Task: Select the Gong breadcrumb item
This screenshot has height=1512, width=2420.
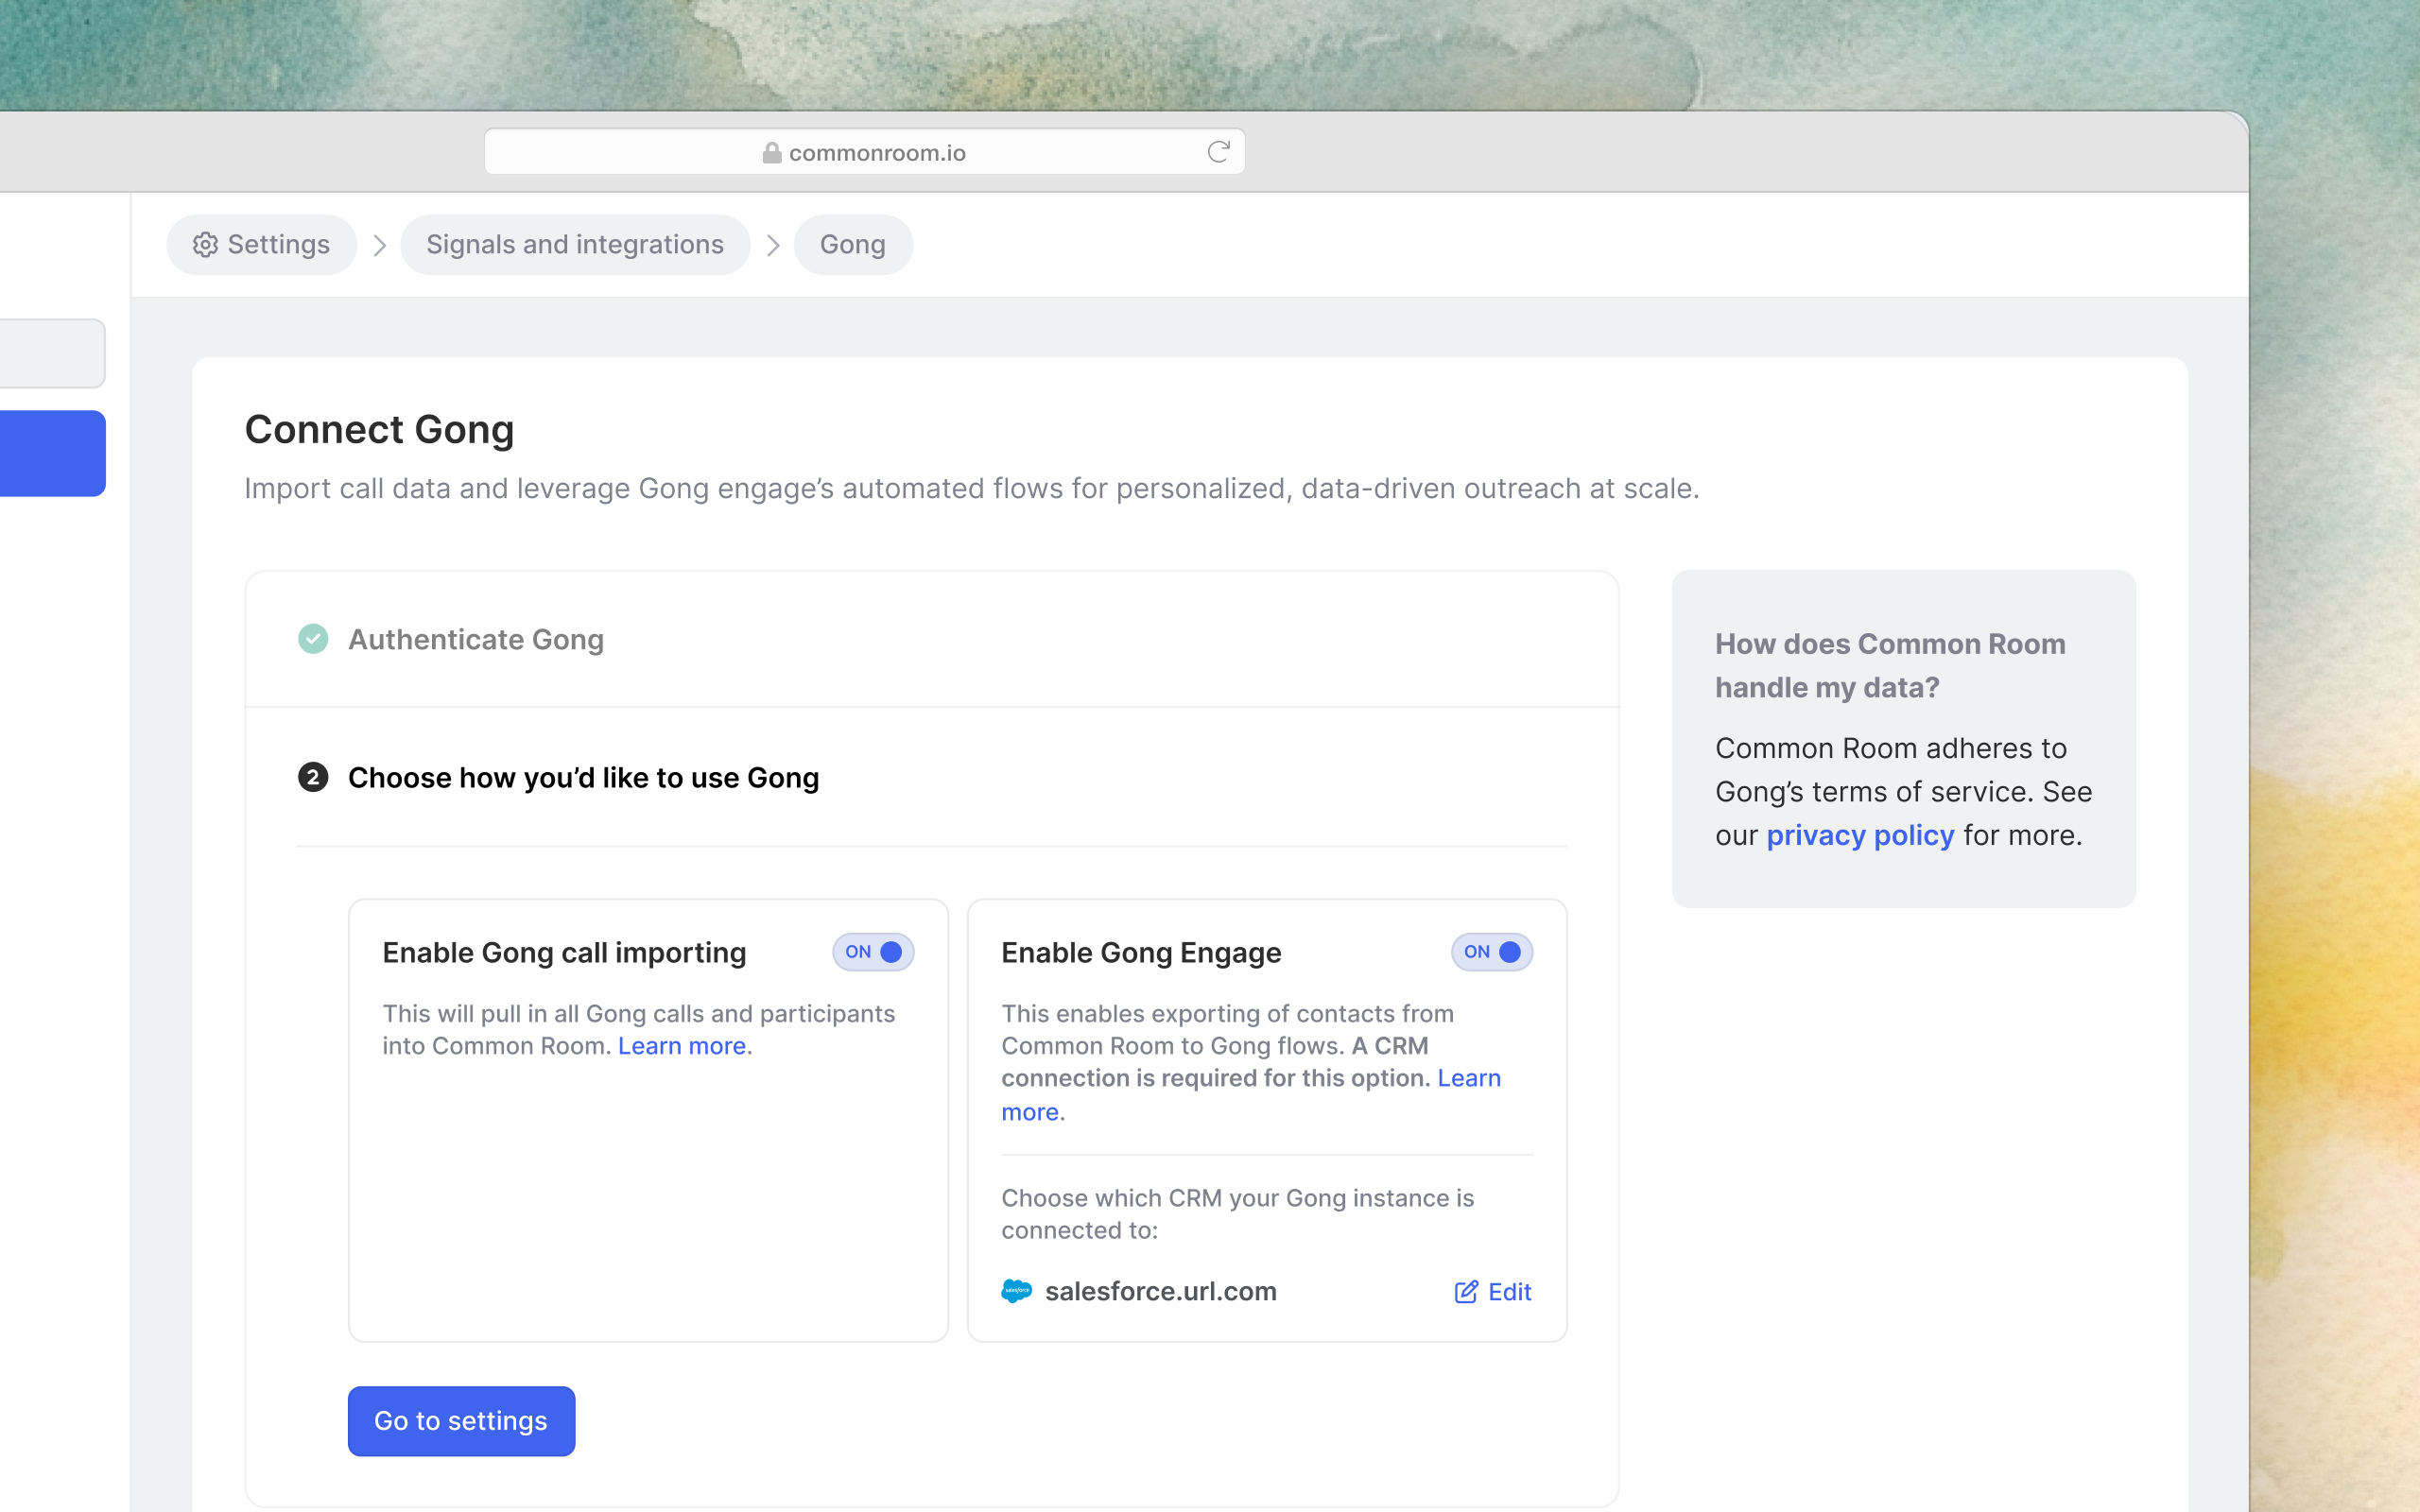Action: (x=852, y=245)
